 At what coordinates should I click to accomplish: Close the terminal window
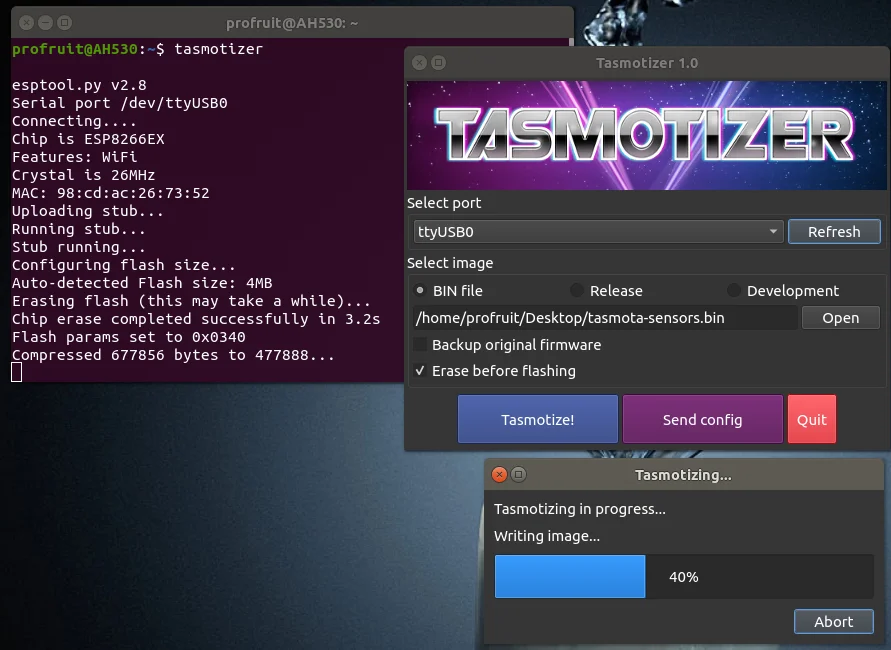[26, 23]
